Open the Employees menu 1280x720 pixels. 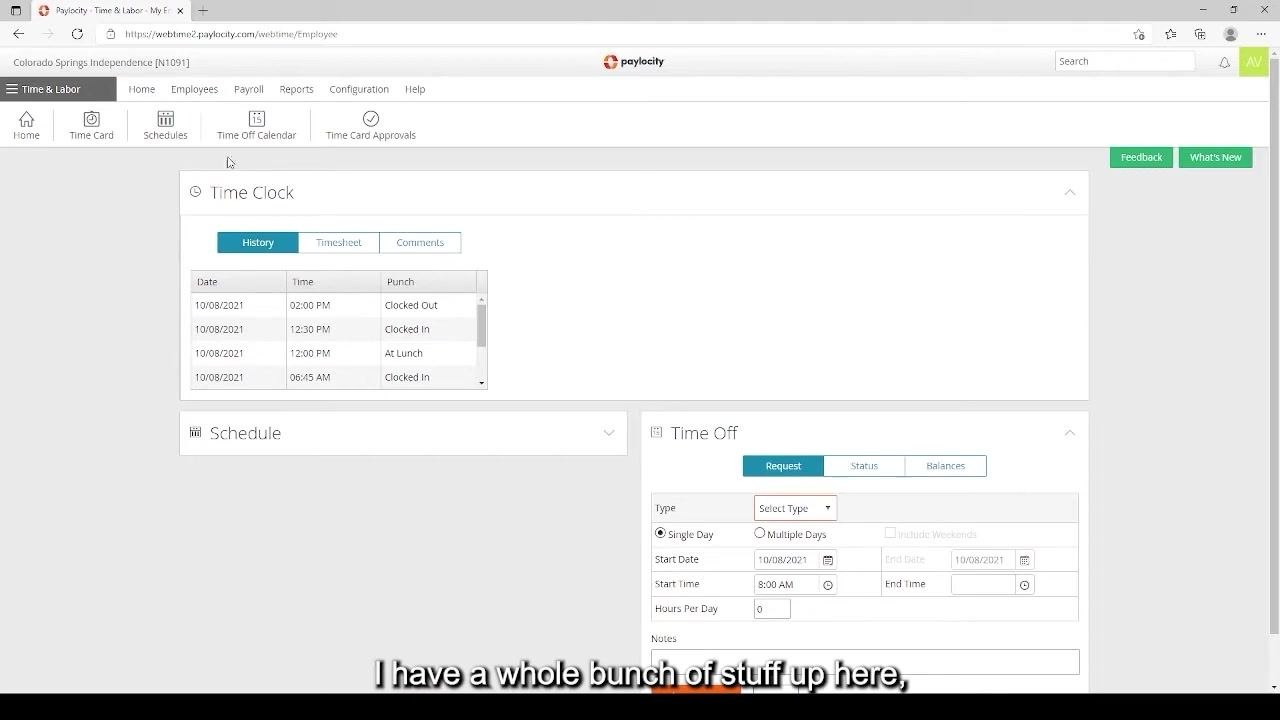(x=194, y=89)
